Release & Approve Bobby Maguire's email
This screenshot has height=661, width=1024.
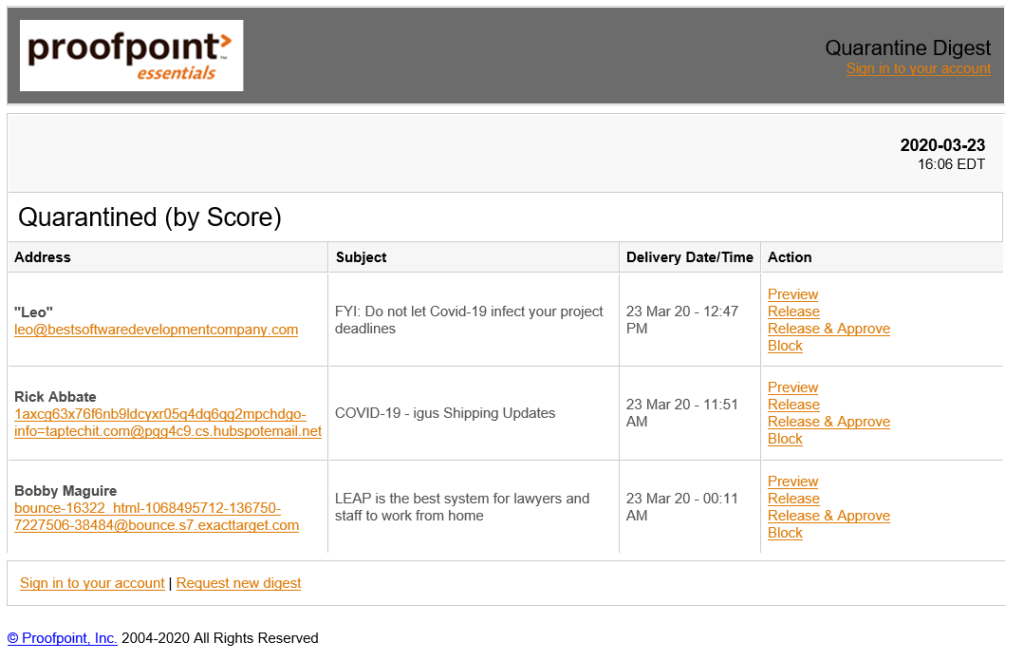tap(828, 516)
